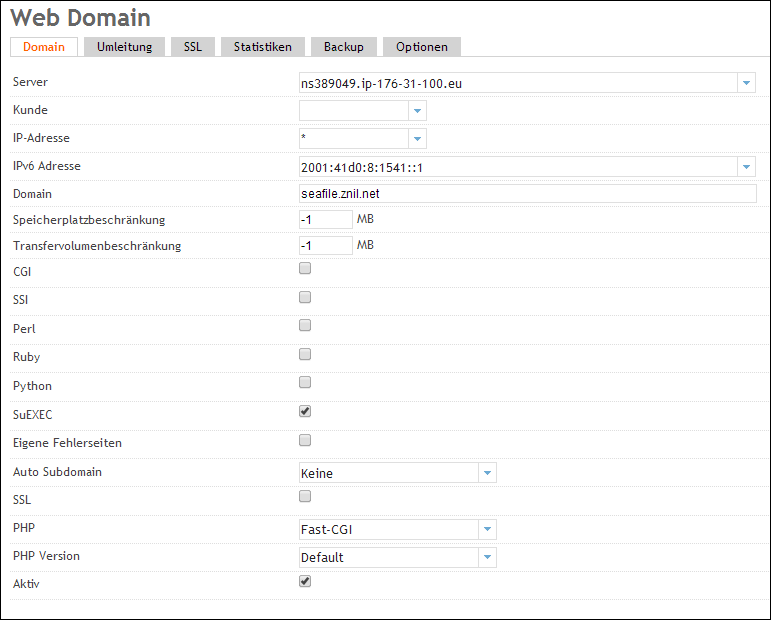Click the Speicherplatzbeschränkung MB field

[x=325, y=219]
